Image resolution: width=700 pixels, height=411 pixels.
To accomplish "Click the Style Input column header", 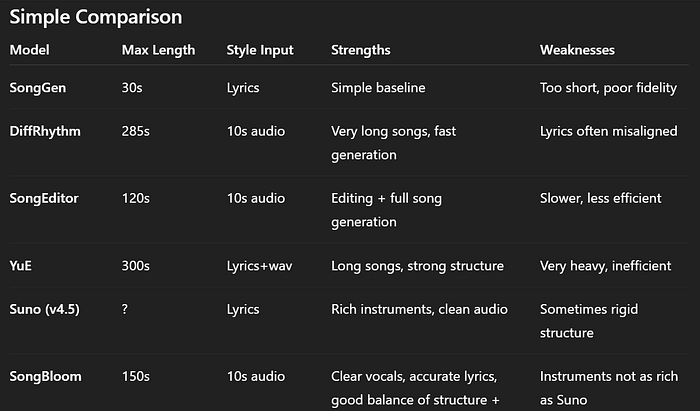I will click(x=260, y=50).
